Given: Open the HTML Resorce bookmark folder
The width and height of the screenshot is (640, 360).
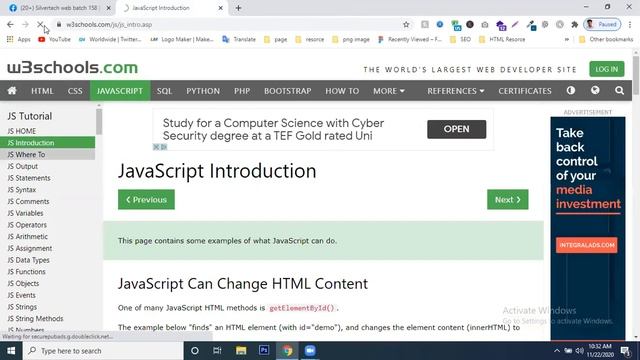Looking at the screenshot, I should pos(502,40).
